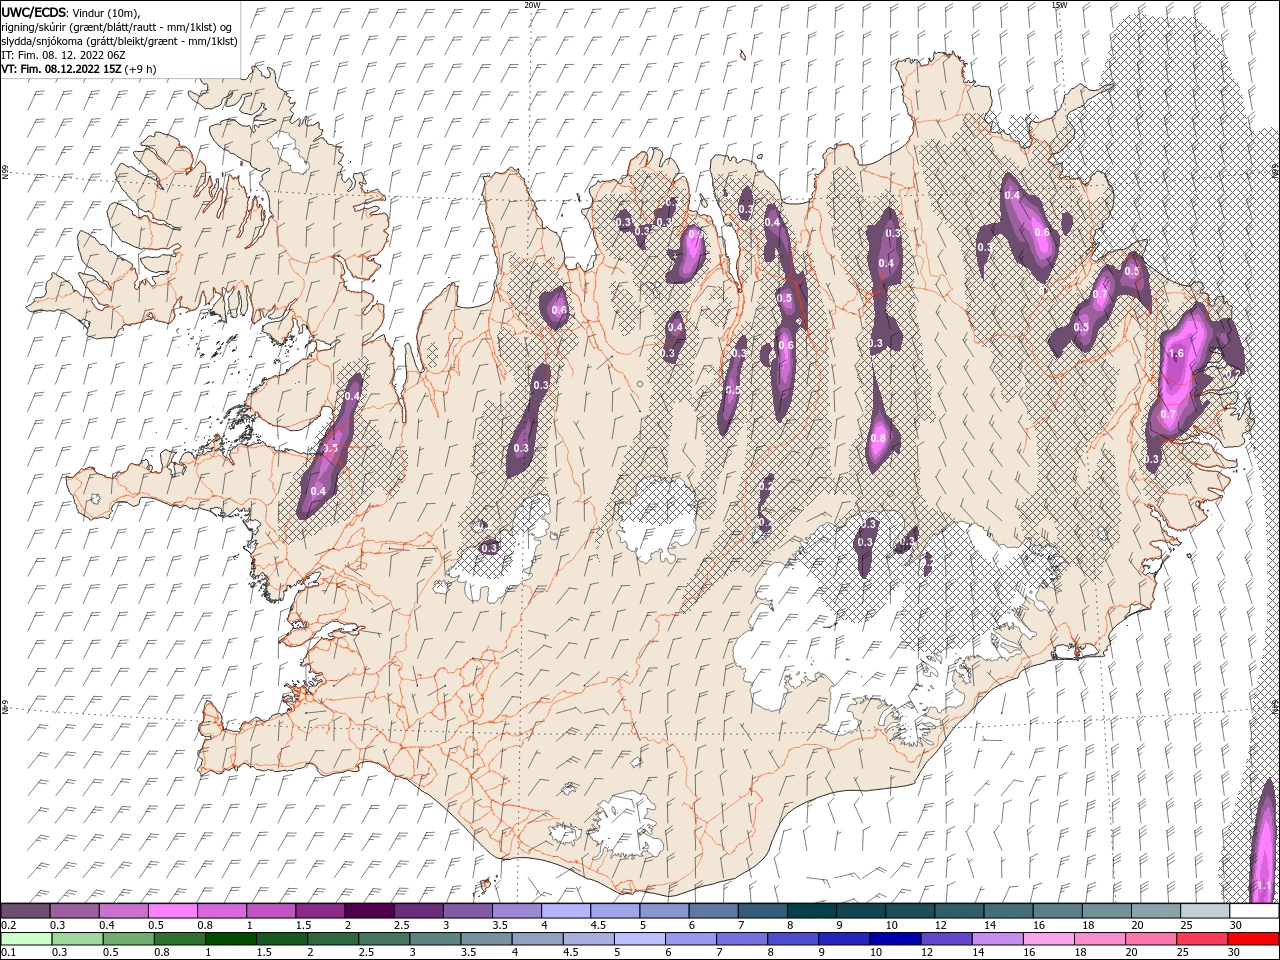Pick the snow scale swatch between 25 and 30
This screenshot has width=1280, height=960.
(1204, 910)
